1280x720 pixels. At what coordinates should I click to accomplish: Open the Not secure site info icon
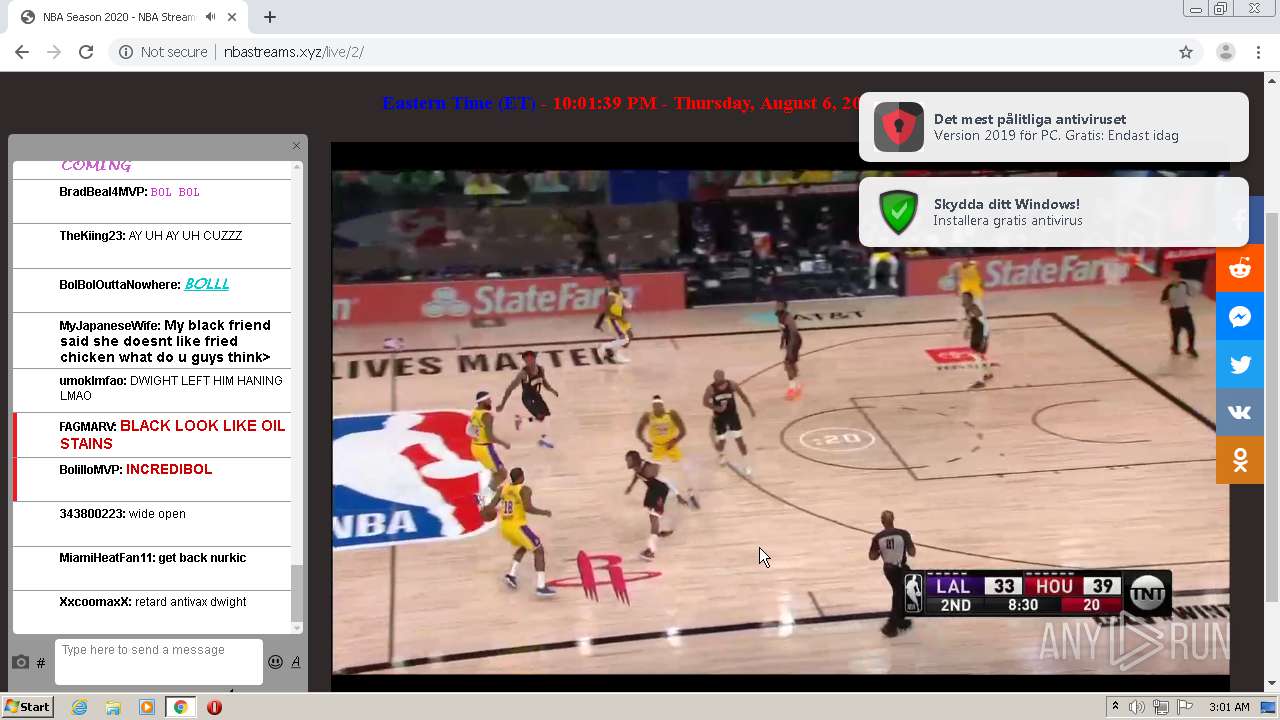126,52
